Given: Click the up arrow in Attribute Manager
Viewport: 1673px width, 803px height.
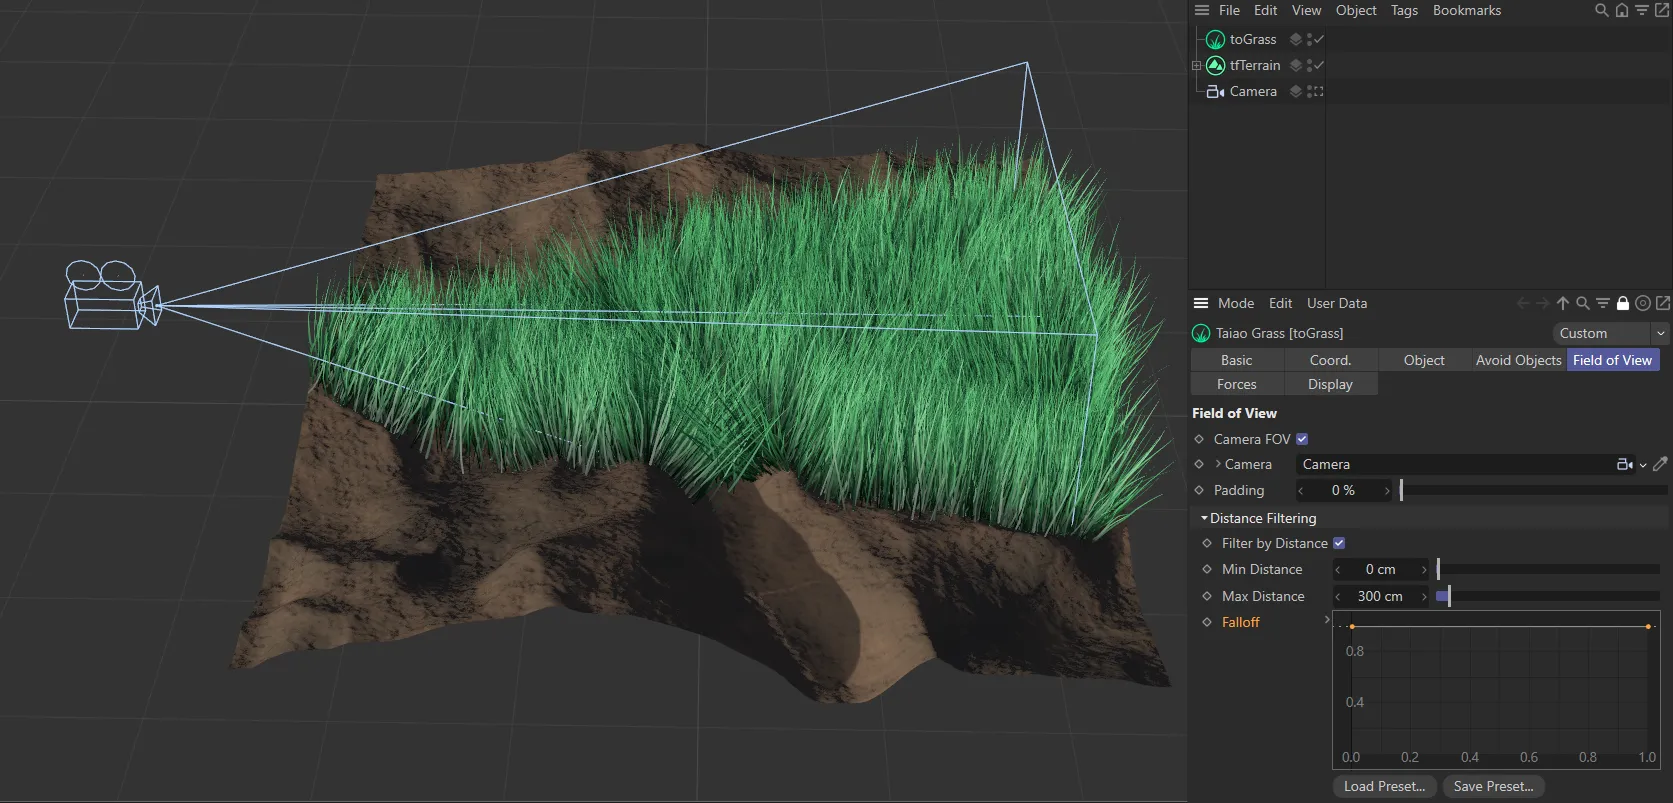Looking at the screenshot, I should point(1563,304).
